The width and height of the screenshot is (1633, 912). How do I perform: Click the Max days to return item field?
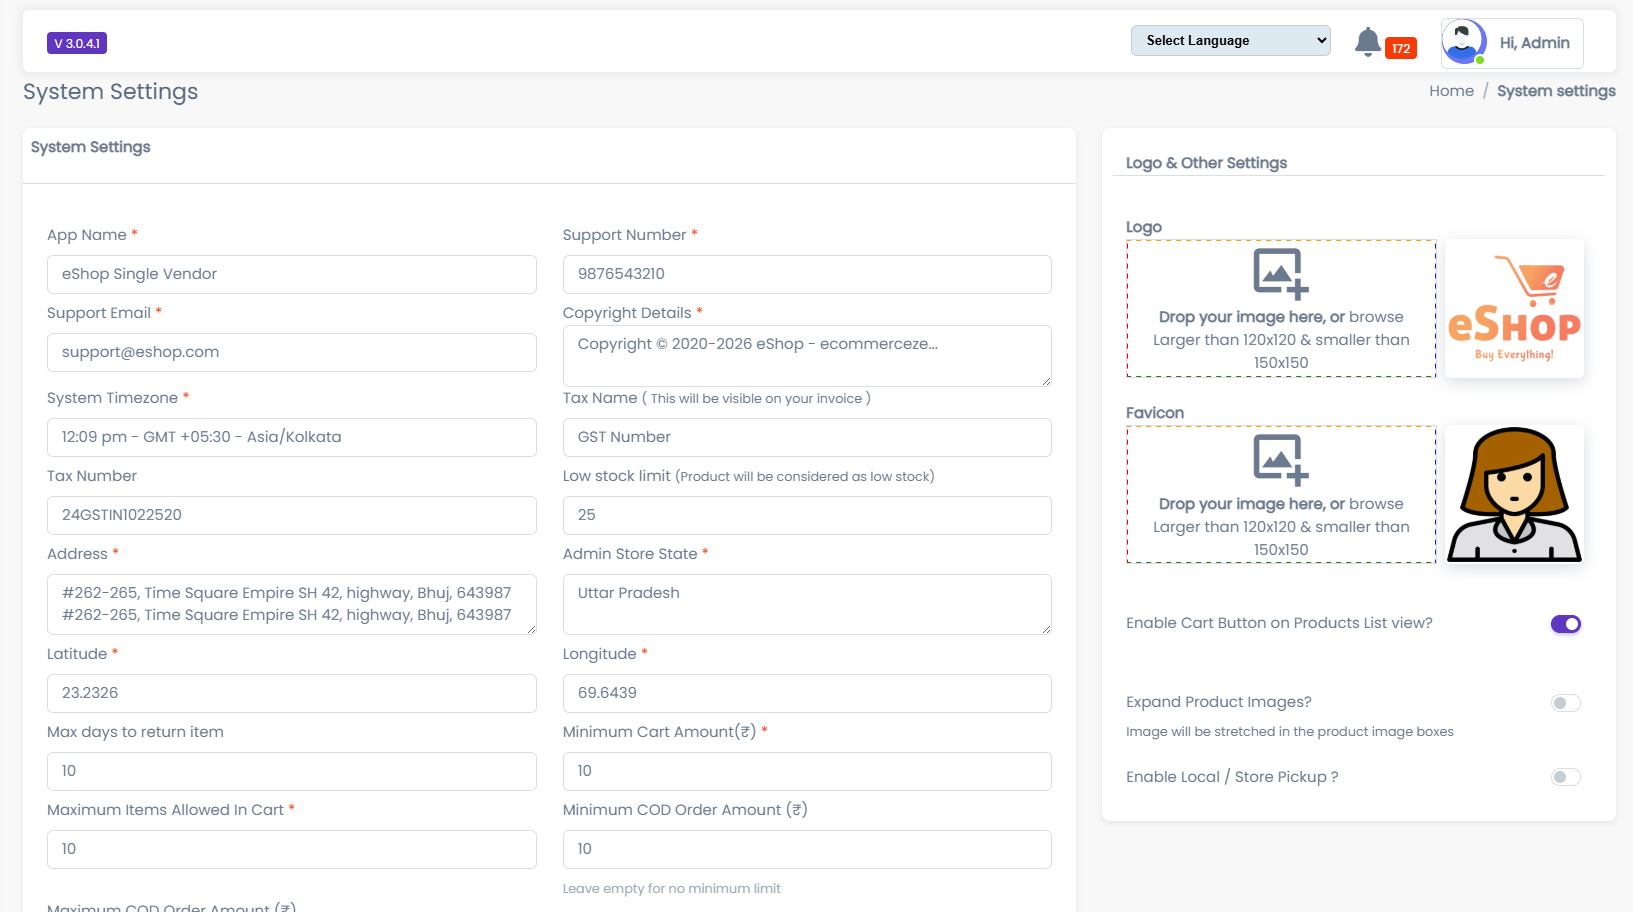292,771
